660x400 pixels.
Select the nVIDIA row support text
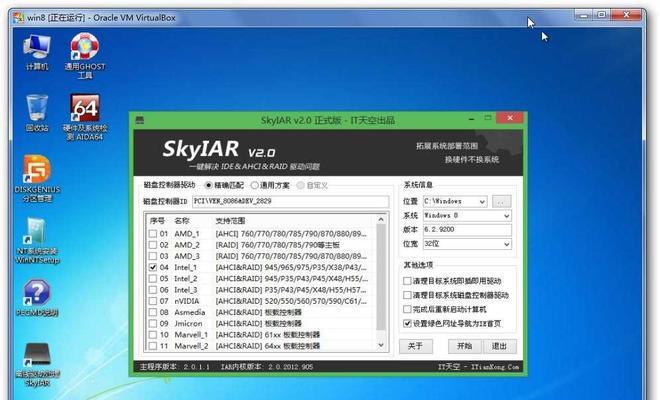(291, 301)
